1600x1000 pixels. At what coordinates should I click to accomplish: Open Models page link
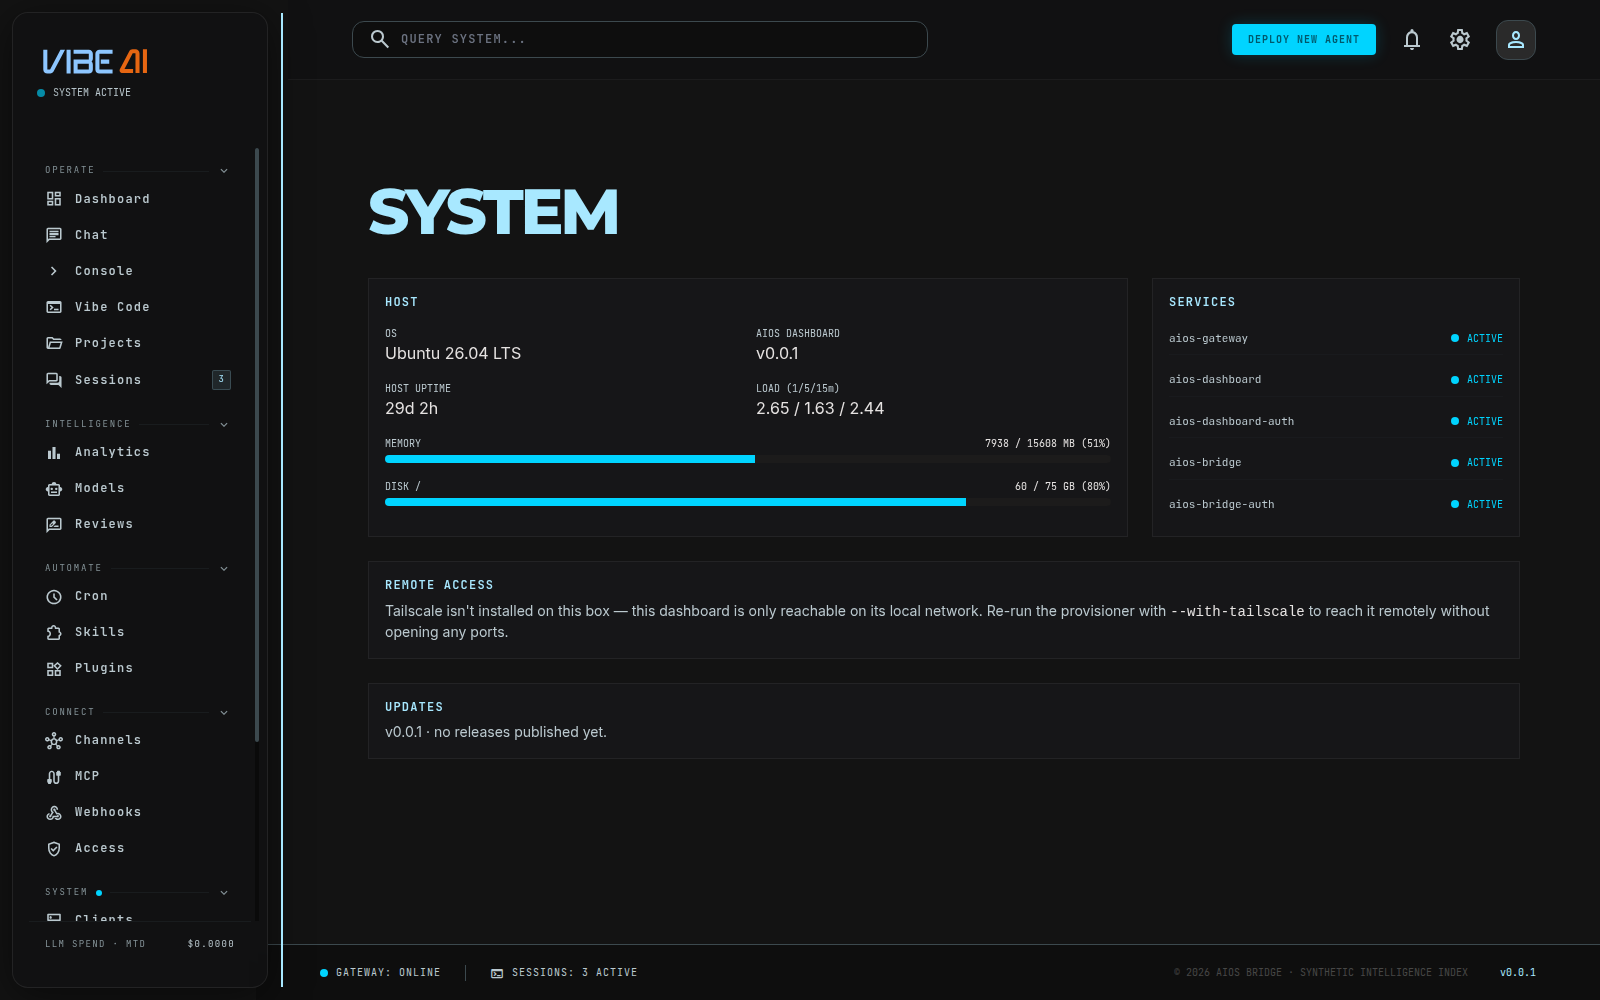tap(138, 488)
